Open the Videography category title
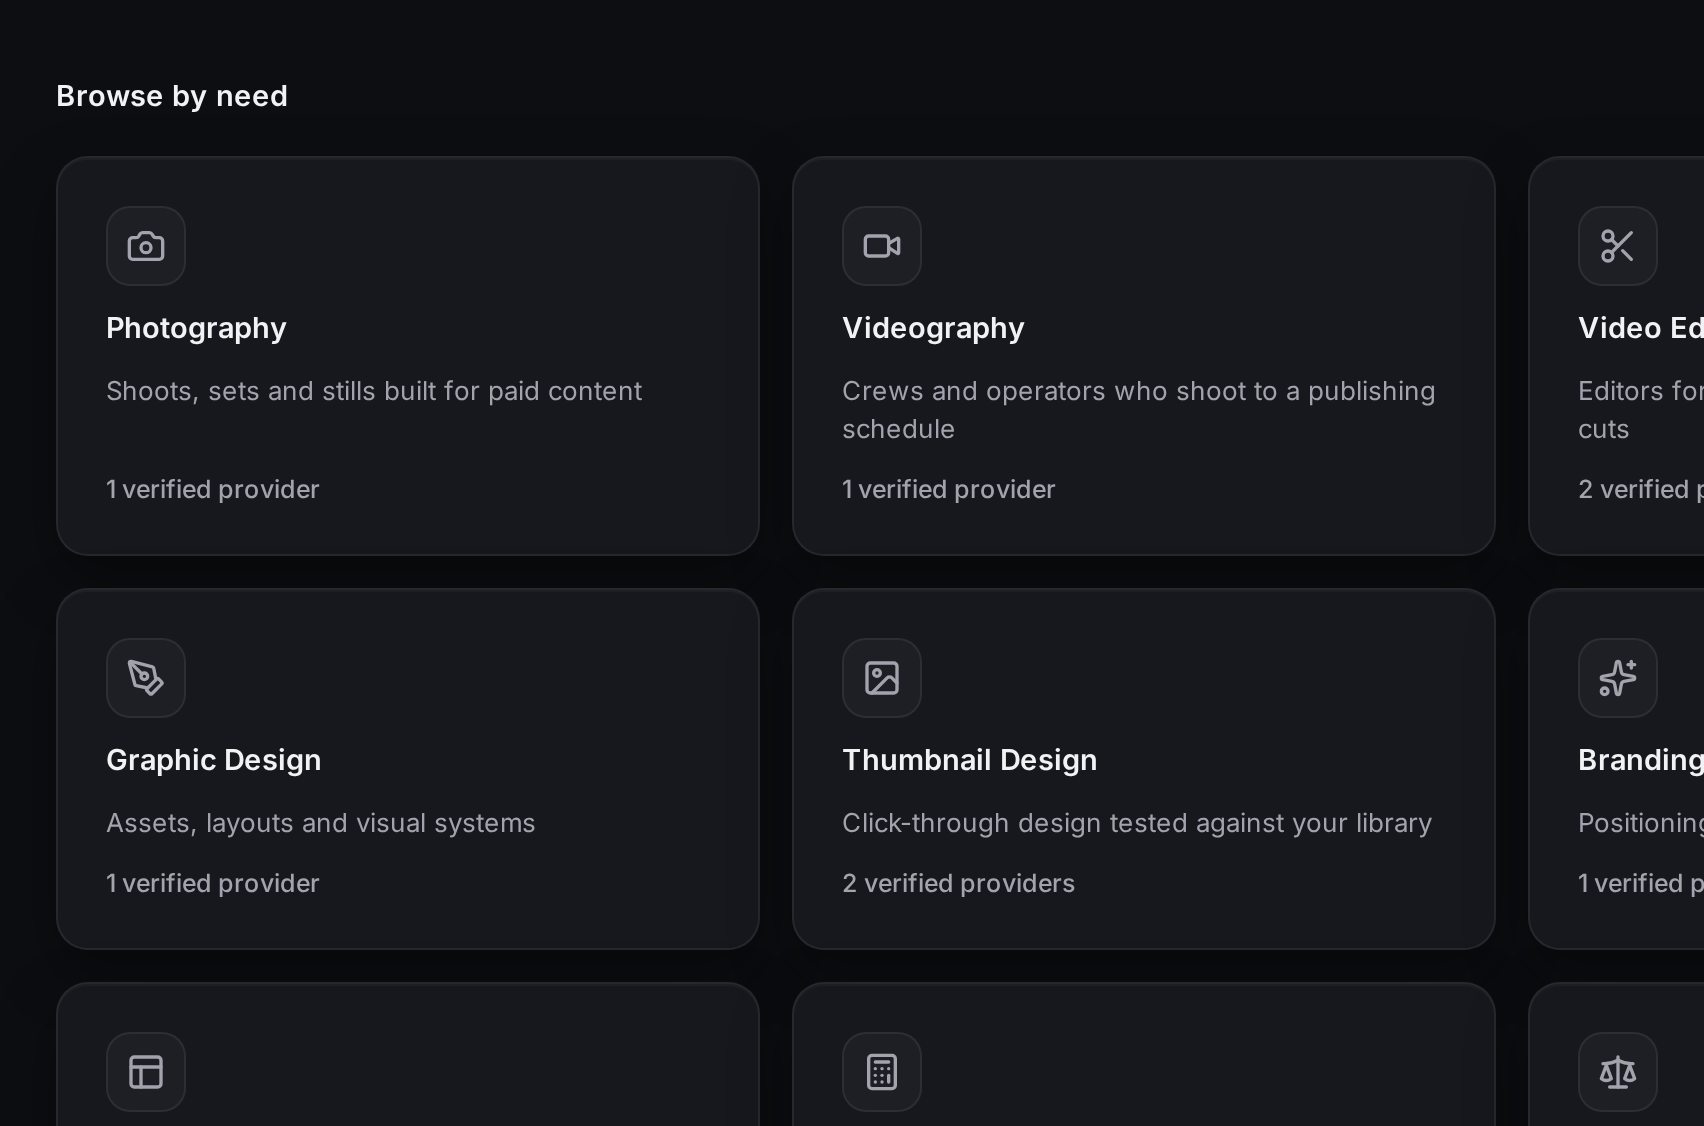1704x1126 pixels. tap(933, 328)
